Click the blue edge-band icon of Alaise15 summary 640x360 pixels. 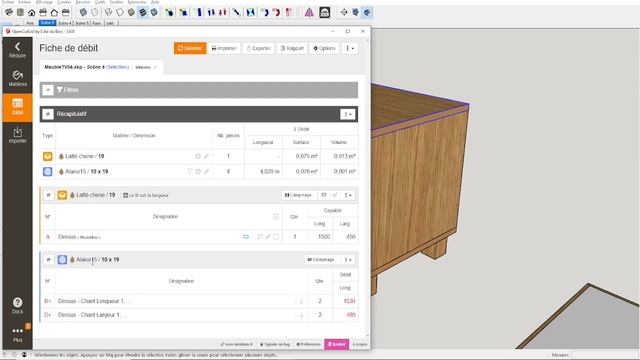48,171
